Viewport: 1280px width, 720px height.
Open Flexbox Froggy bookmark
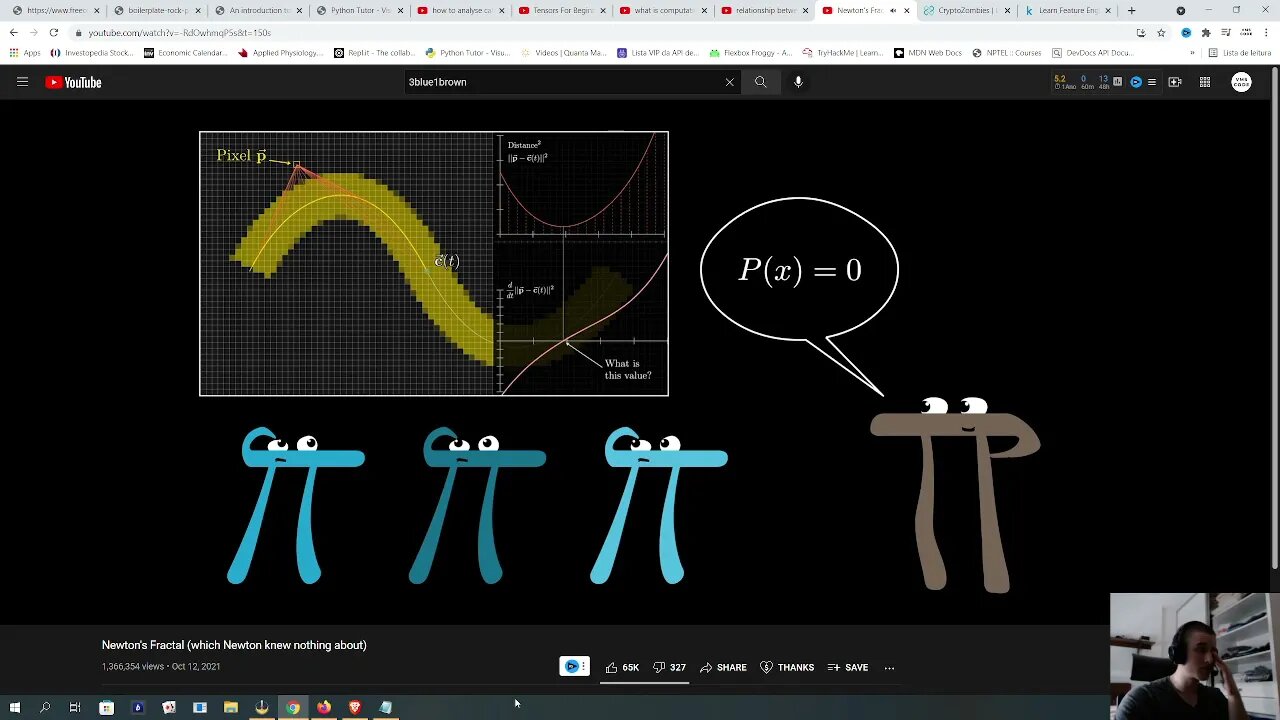point(749,53)
